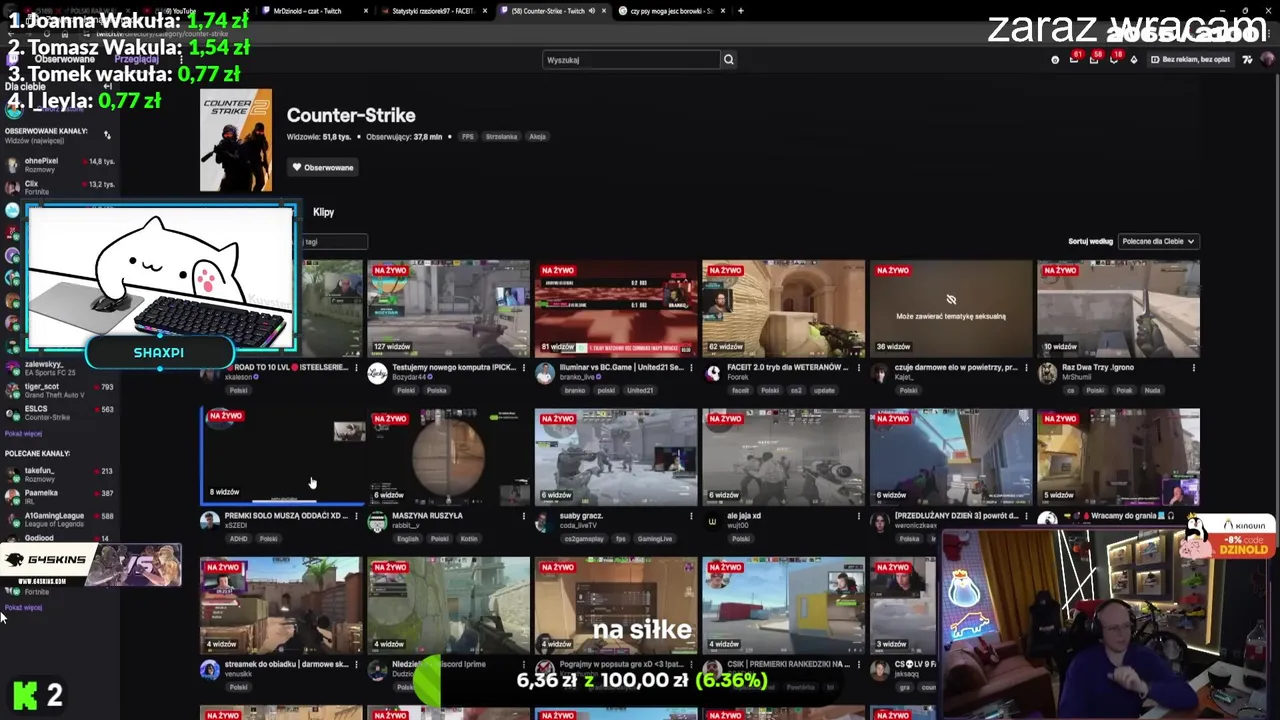Viewport: 1280px width, 720px height.
Task: Open zalewskyy_ channel in sidebar
Action: click(60, 368)
